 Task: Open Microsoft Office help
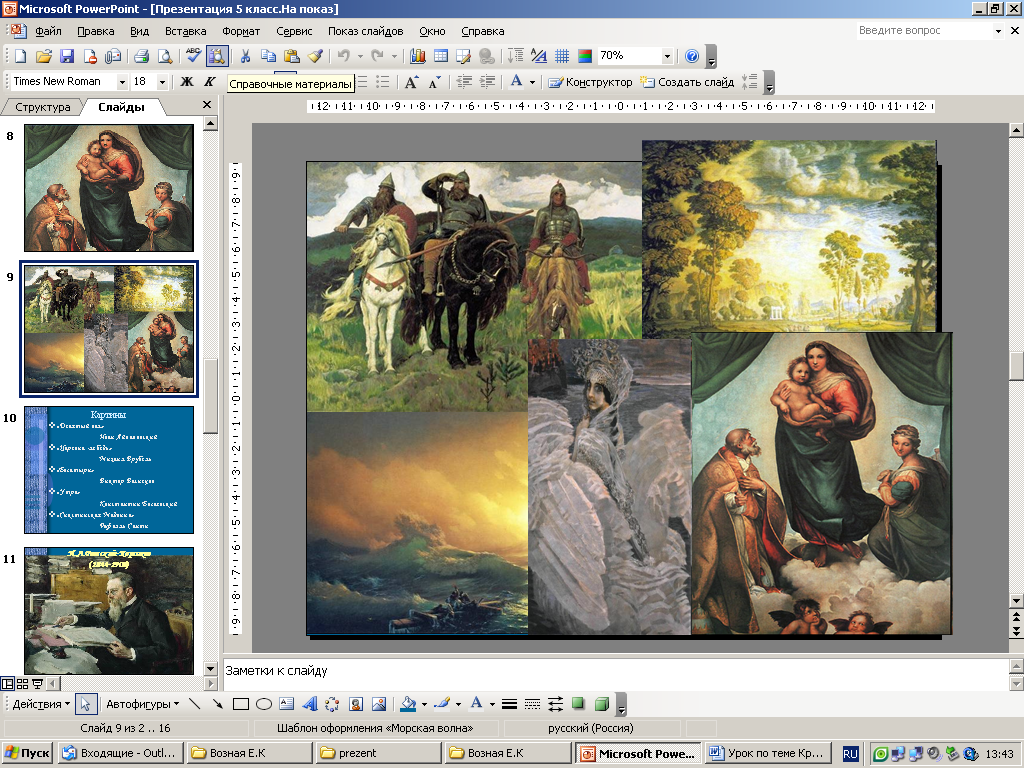pyautogui.click(x=692, y=56)
